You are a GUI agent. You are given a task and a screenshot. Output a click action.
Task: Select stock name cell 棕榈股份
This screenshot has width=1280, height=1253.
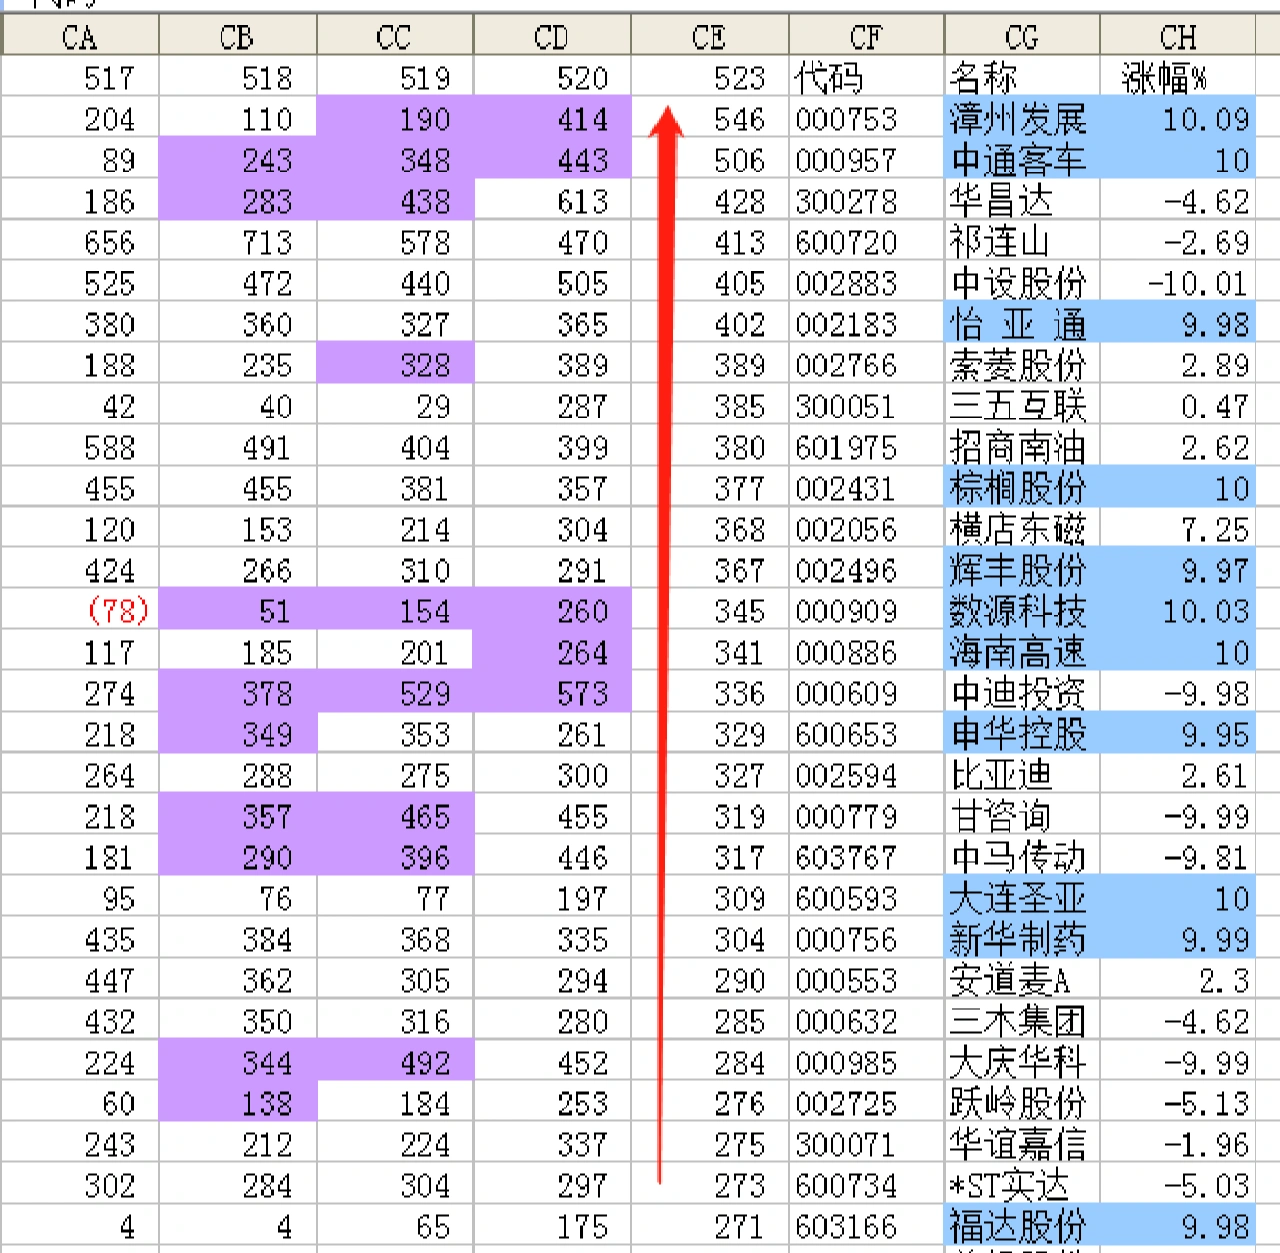tap(1022, 488)
